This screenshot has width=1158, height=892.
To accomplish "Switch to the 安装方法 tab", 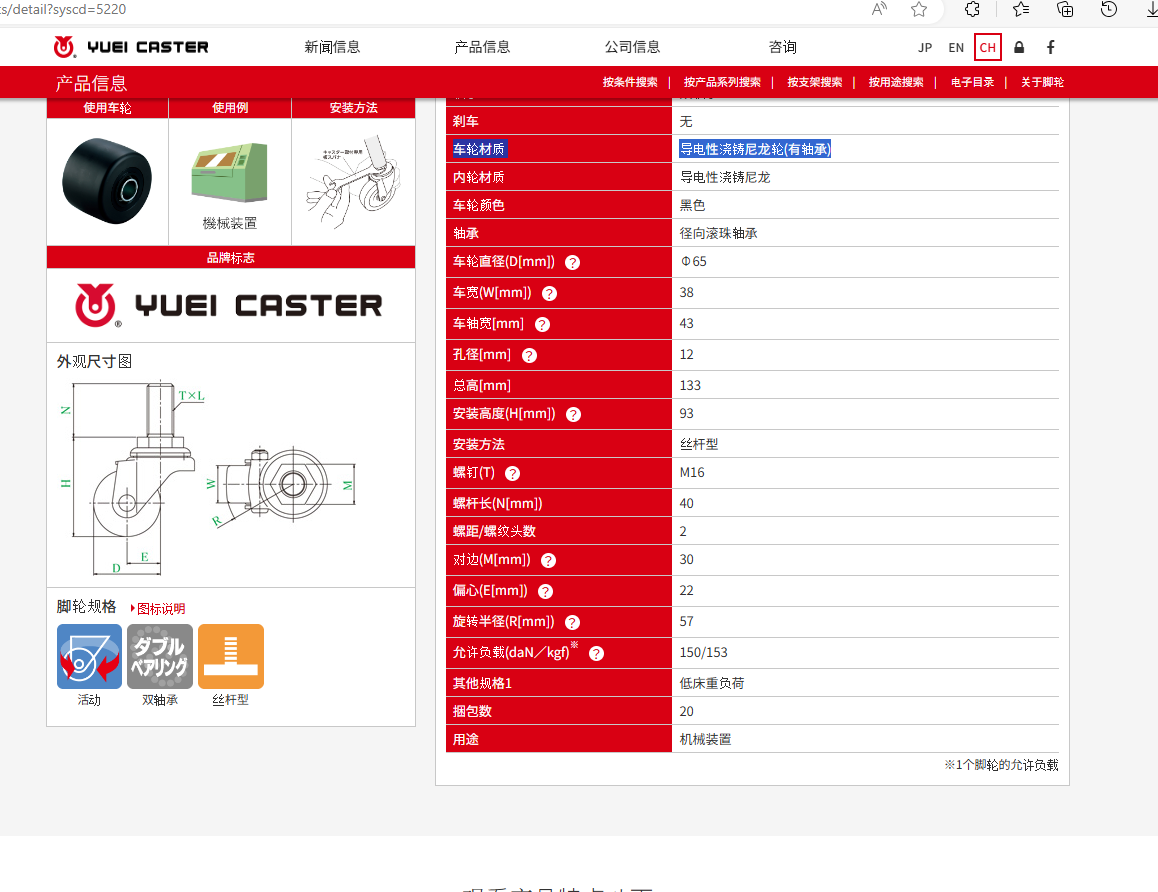I will [353, 107].
